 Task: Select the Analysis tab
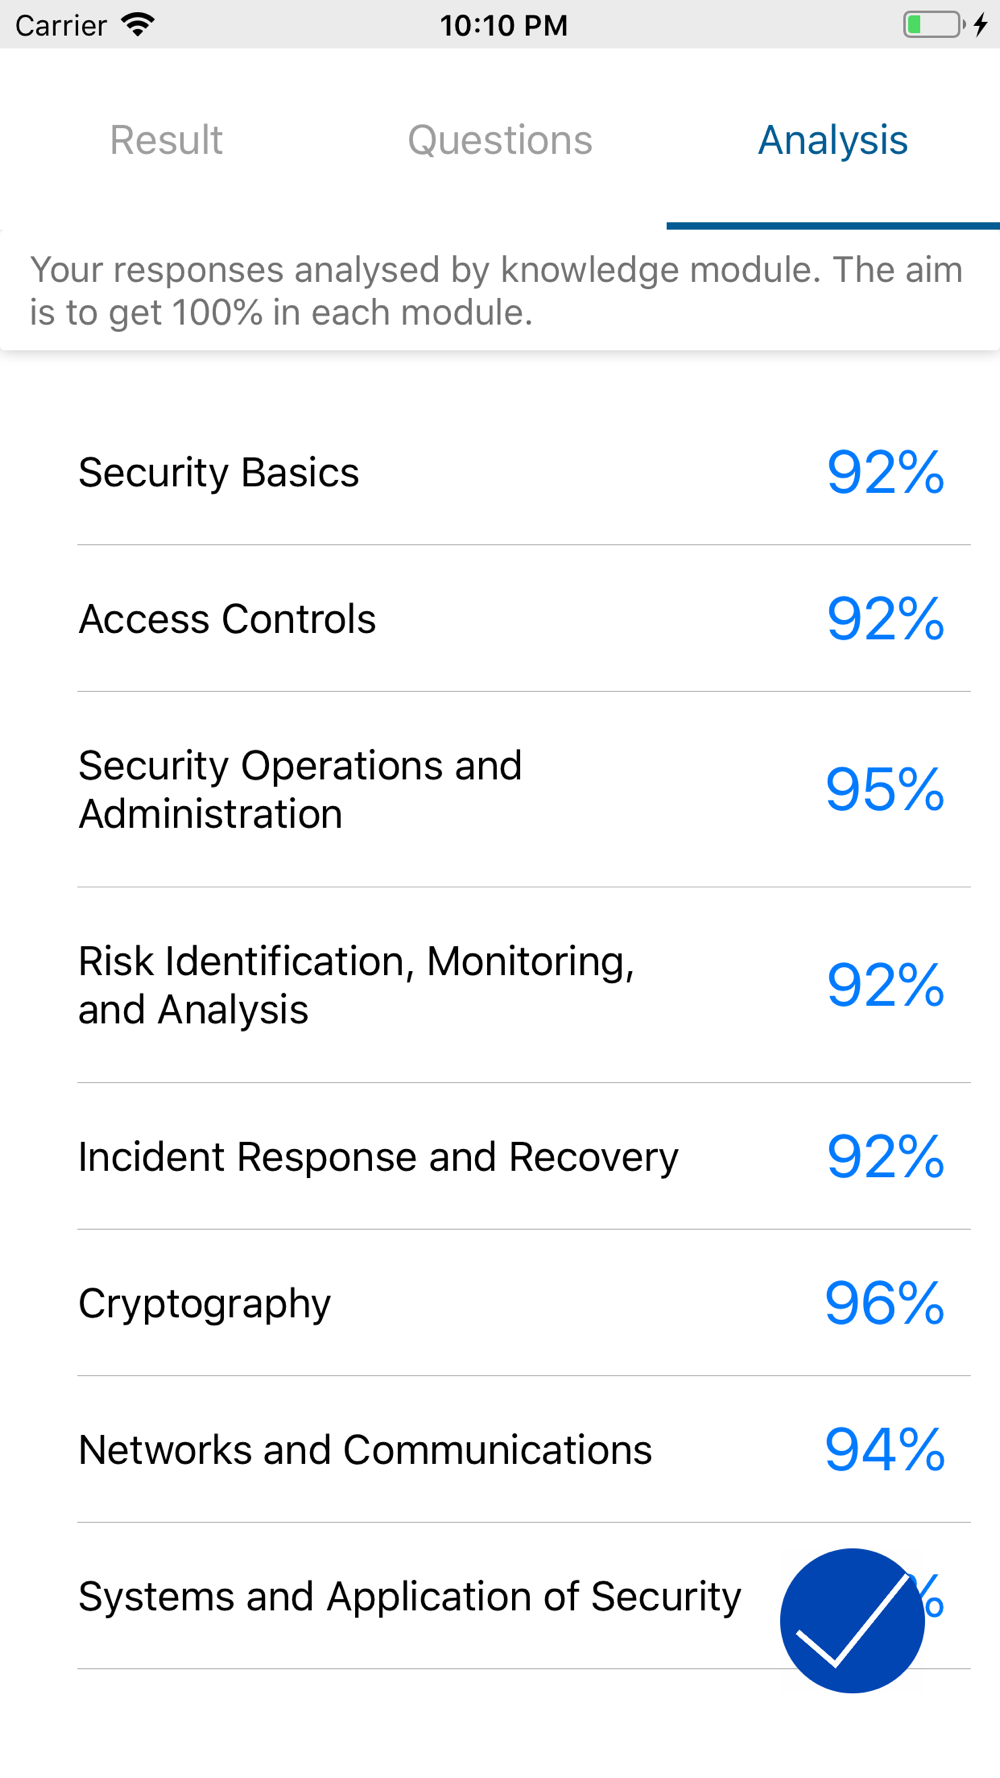click(x=833, y=140)
